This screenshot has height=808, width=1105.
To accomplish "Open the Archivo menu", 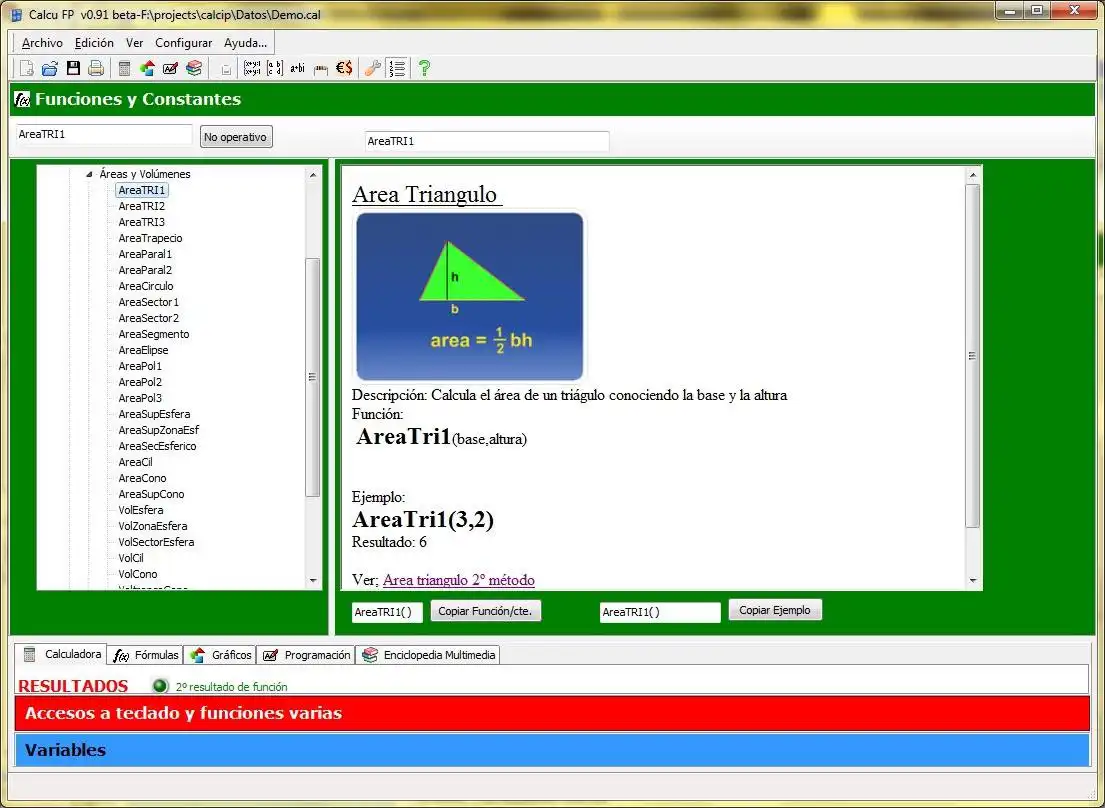I will click(42, 43).
